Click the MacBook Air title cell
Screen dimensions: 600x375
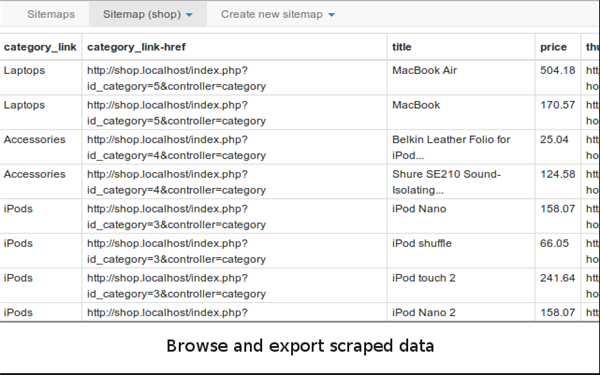click(461, 78)
